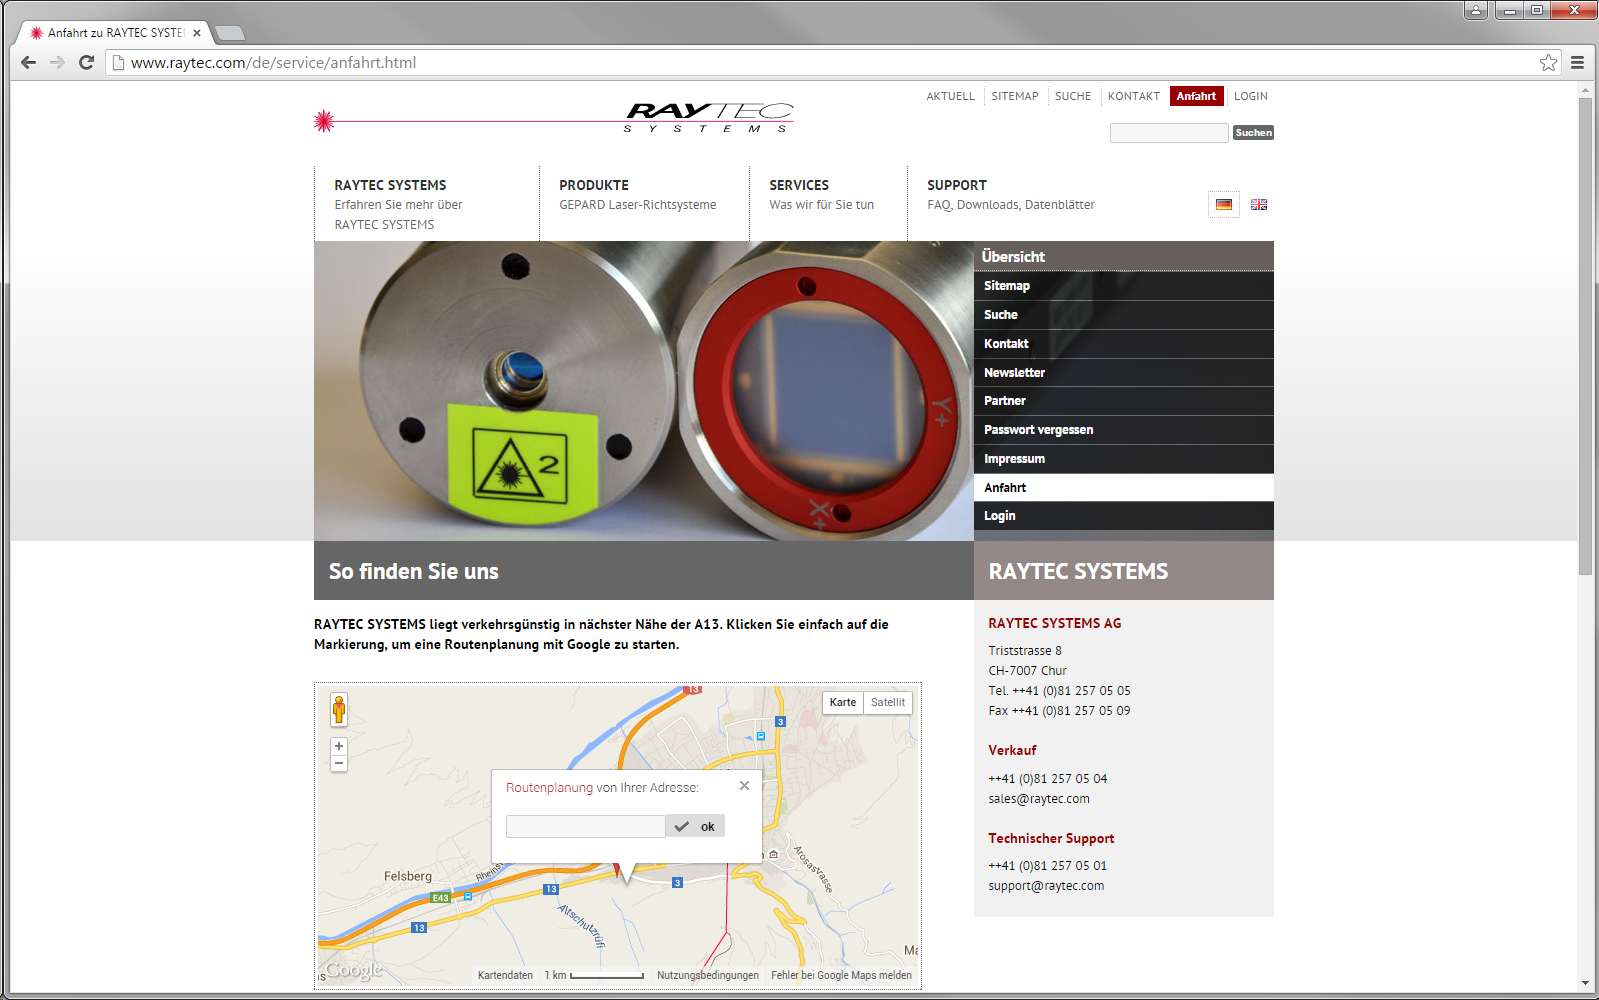Image resolution: width=1599 pixels, height=1000 pixels.
Task: Click the browser back arrow
Action: click(x=28, y=62)
